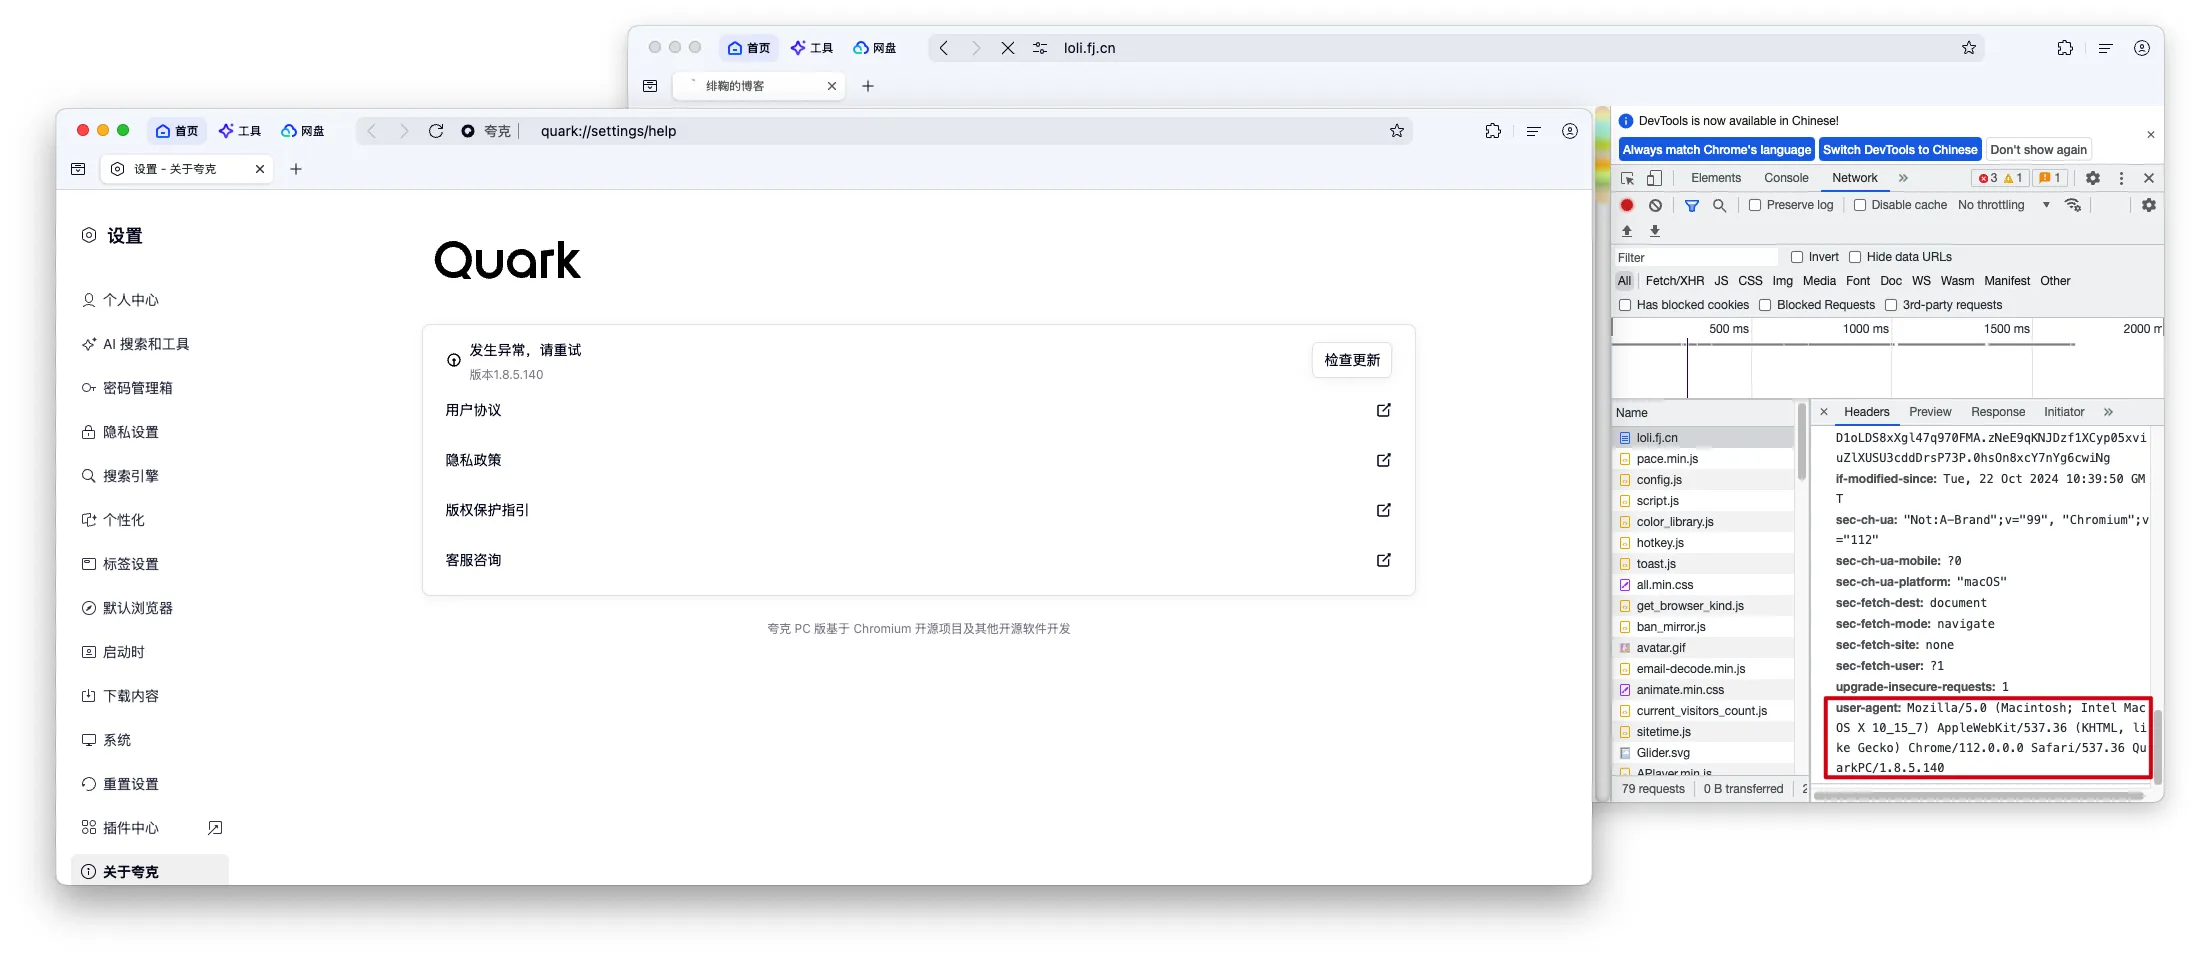
Task: Toggle DevTools device toolbar icon
Action: pos(1654,178)
